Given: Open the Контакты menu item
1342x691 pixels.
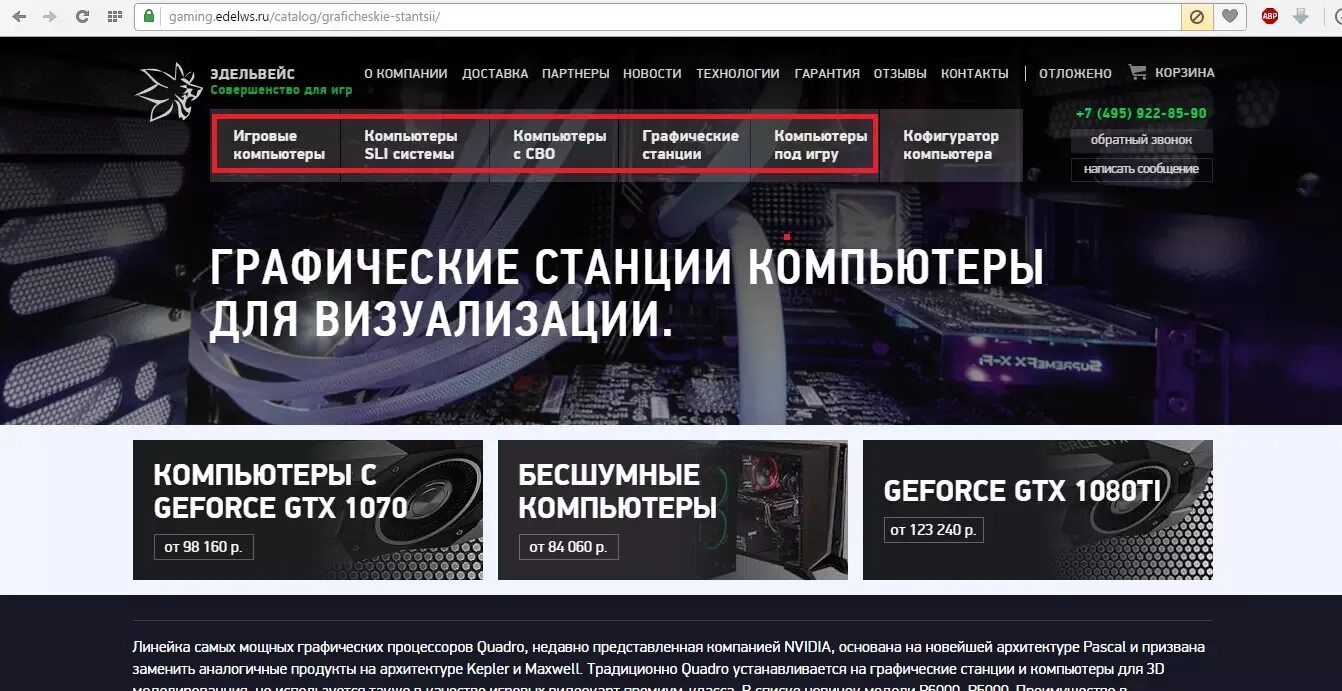Looking at the screenshot, I should [x=975, y=73].
